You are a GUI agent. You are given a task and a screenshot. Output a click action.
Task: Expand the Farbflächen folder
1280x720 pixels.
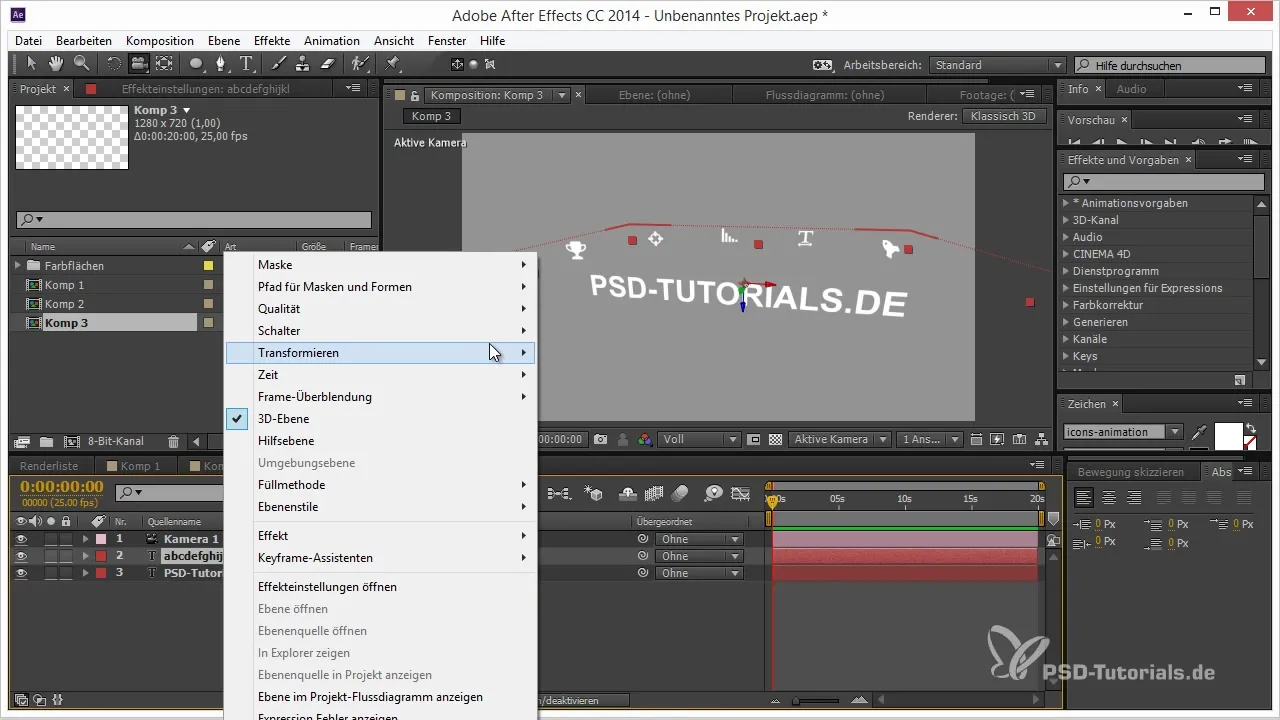18,266
